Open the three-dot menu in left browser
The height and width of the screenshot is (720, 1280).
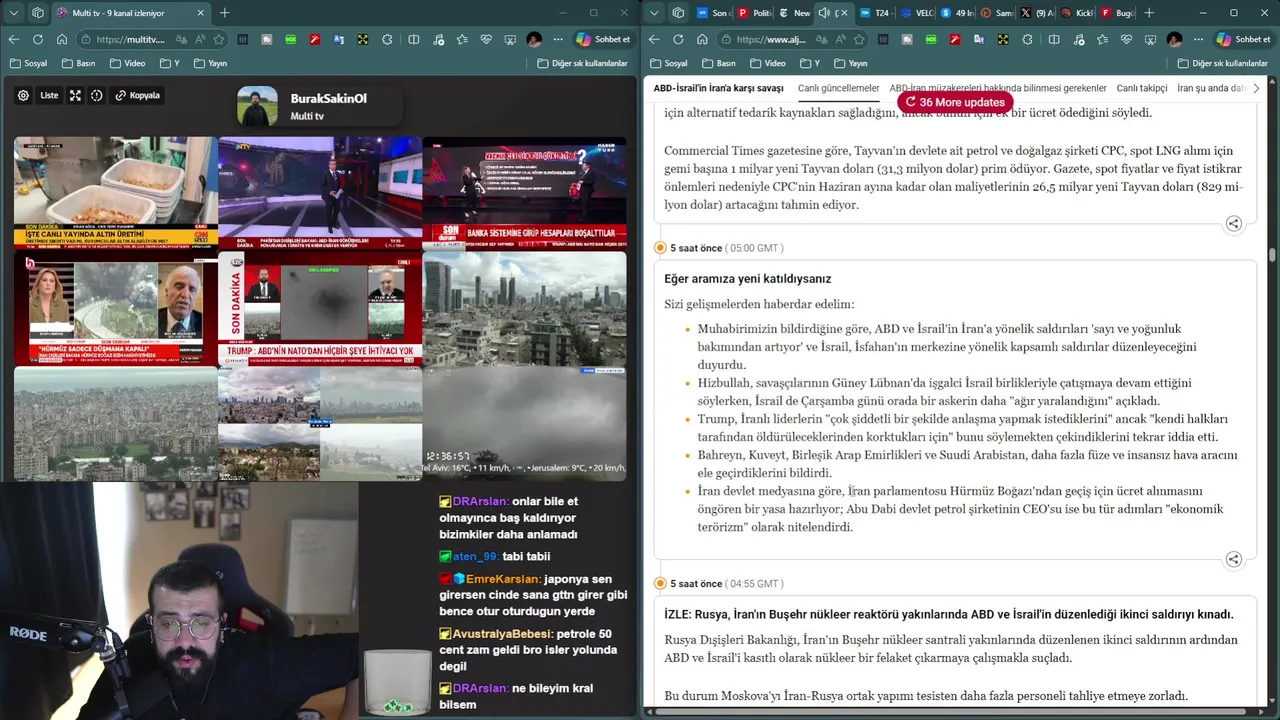coord(557,39)
